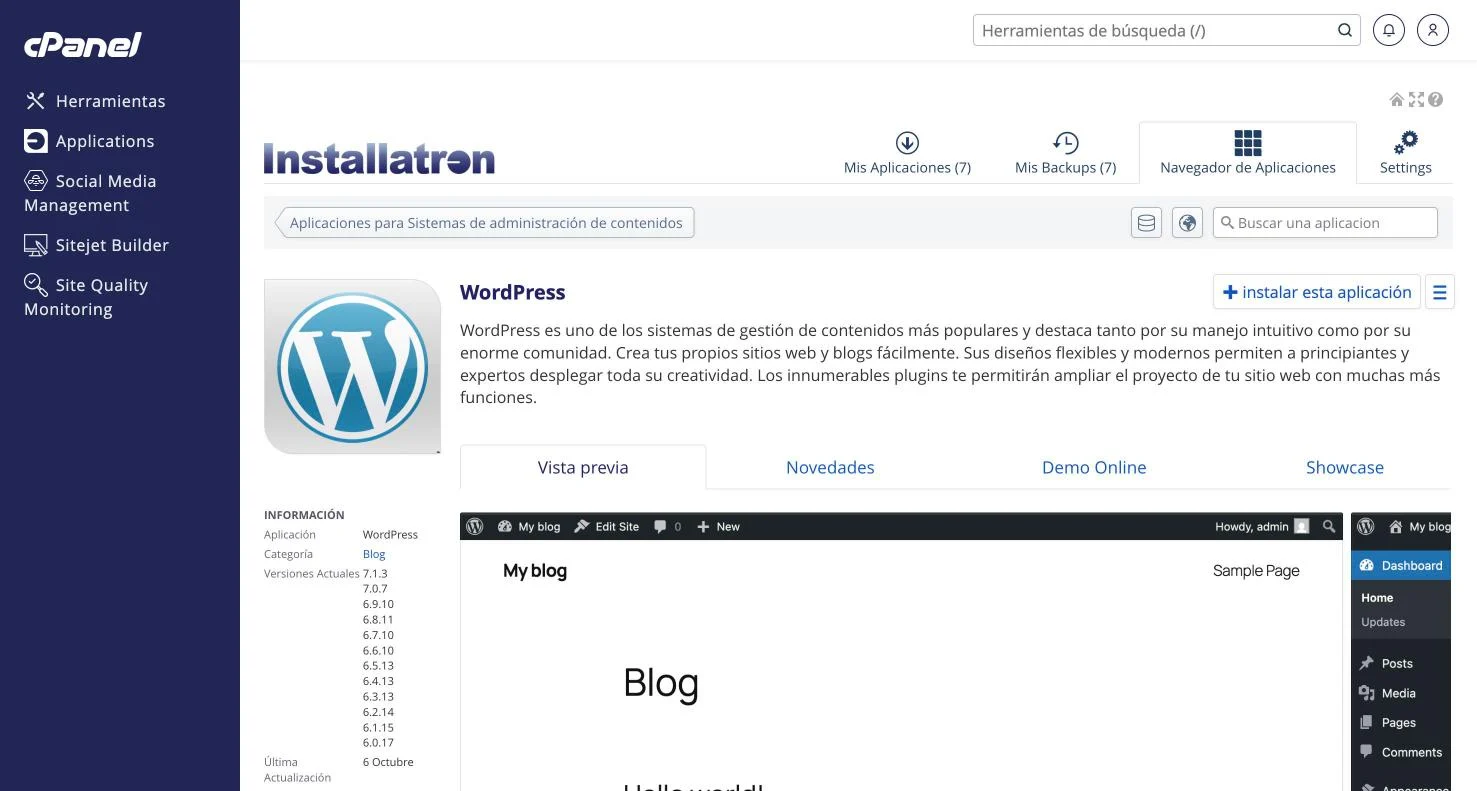Click the Installatron logo

coord(379,159)
